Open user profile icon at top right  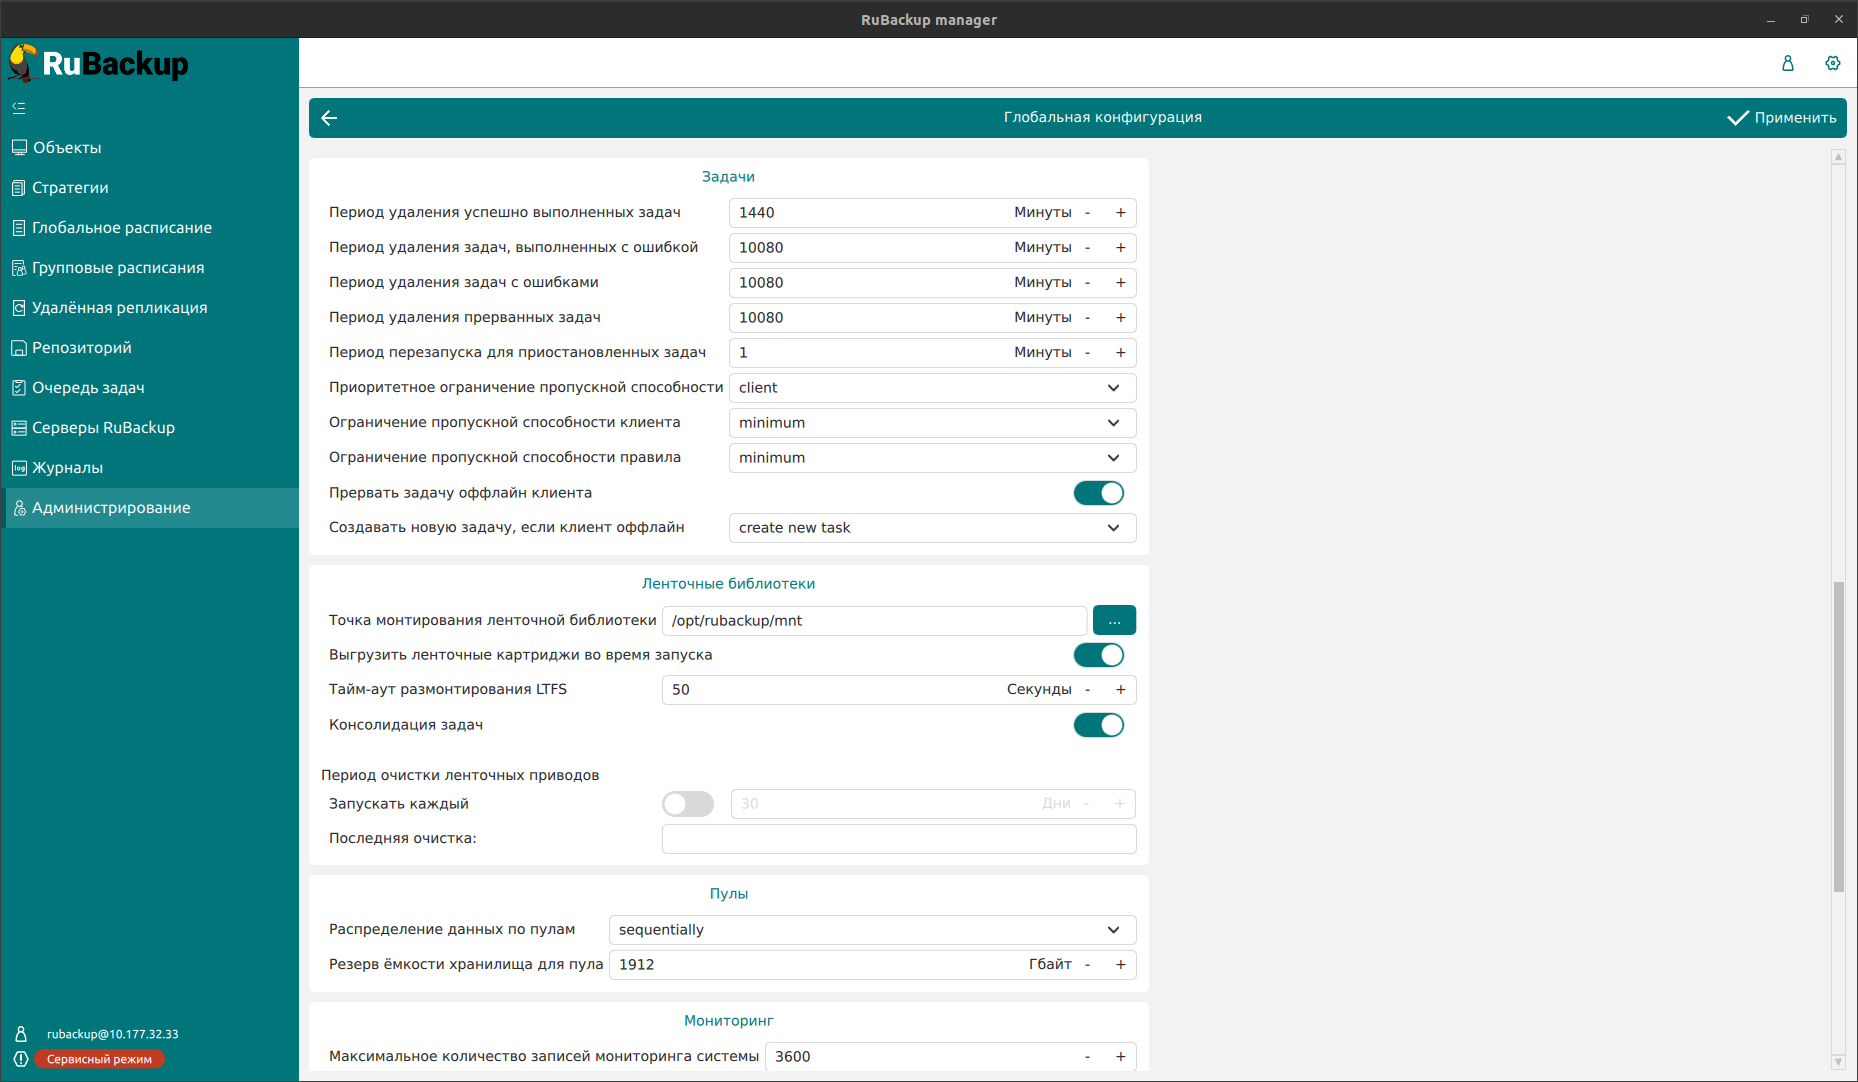(x=1787, y=63)
